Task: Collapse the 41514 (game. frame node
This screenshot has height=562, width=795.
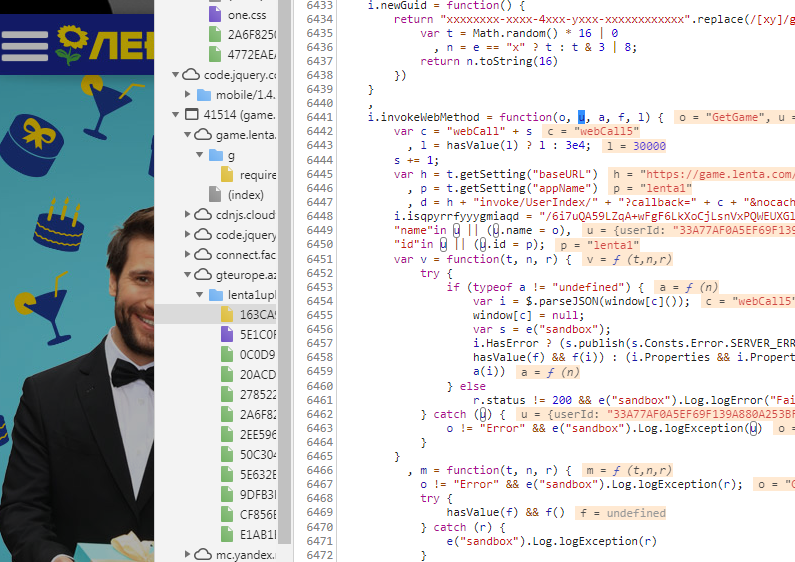Action: 175,115
